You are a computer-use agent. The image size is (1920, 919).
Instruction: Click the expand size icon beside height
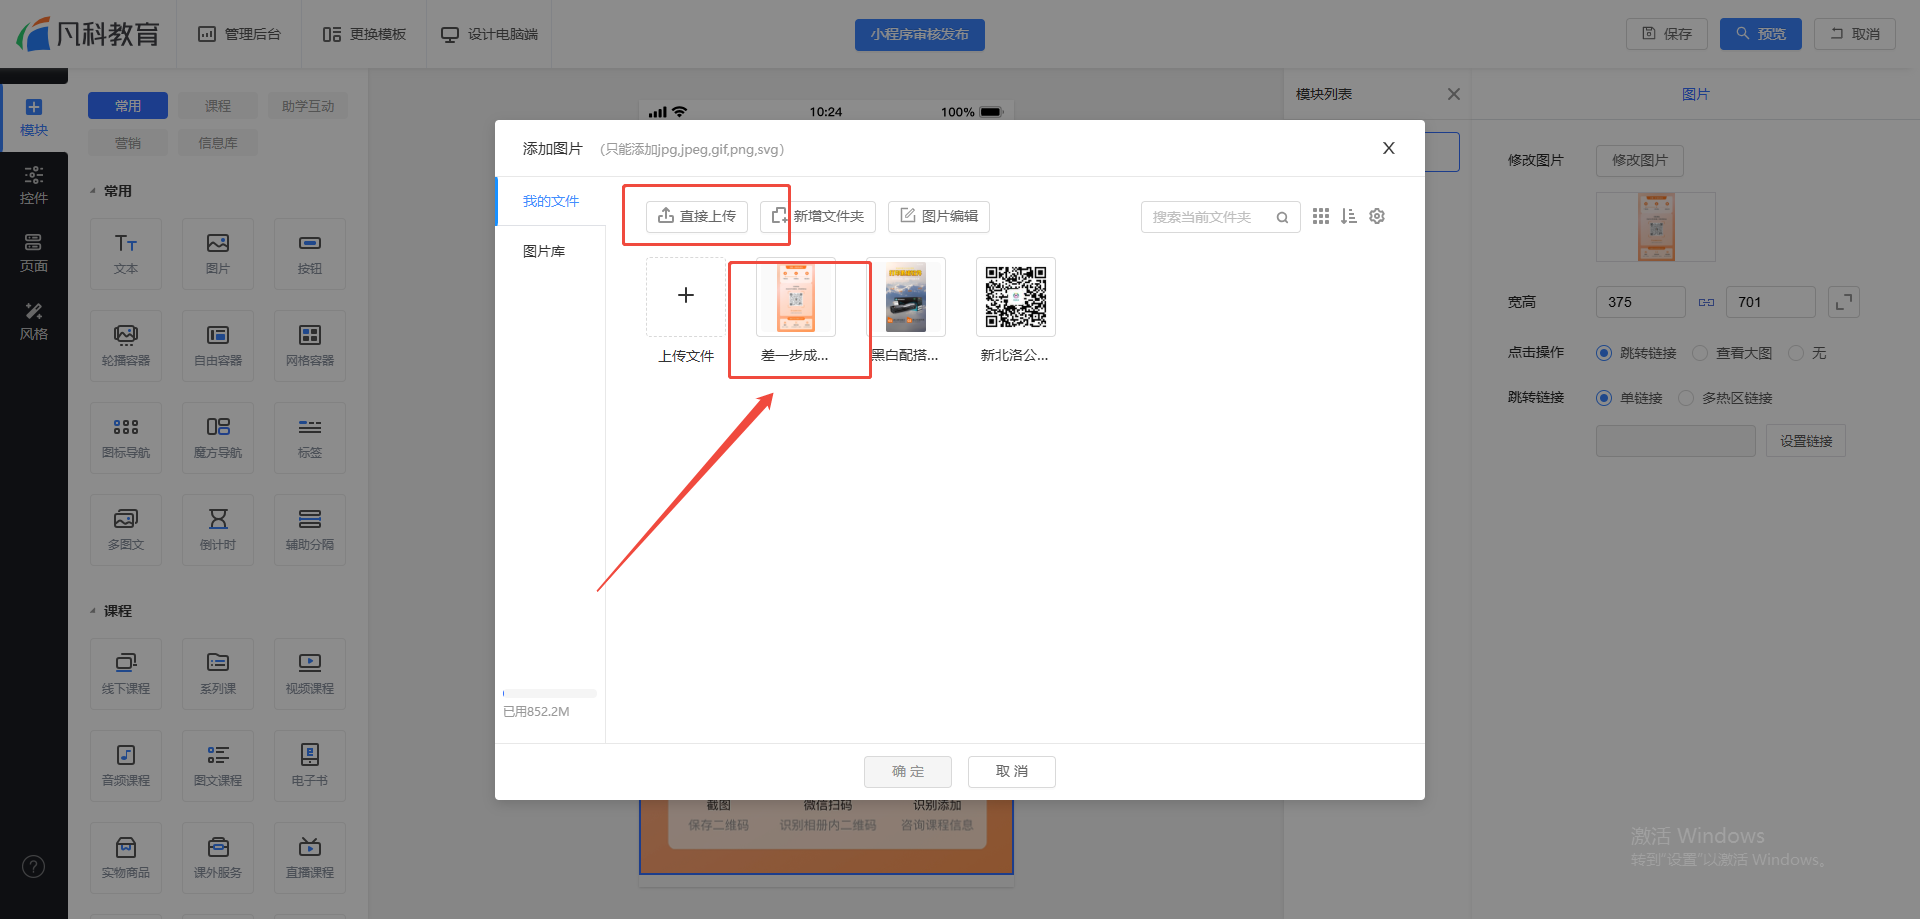point(1843,302)
